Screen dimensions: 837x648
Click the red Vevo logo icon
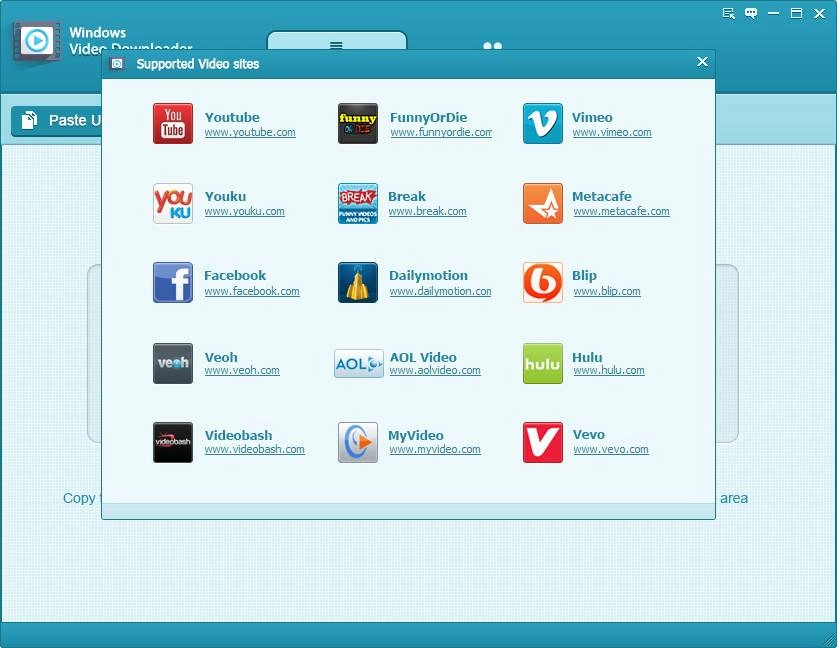543,442
